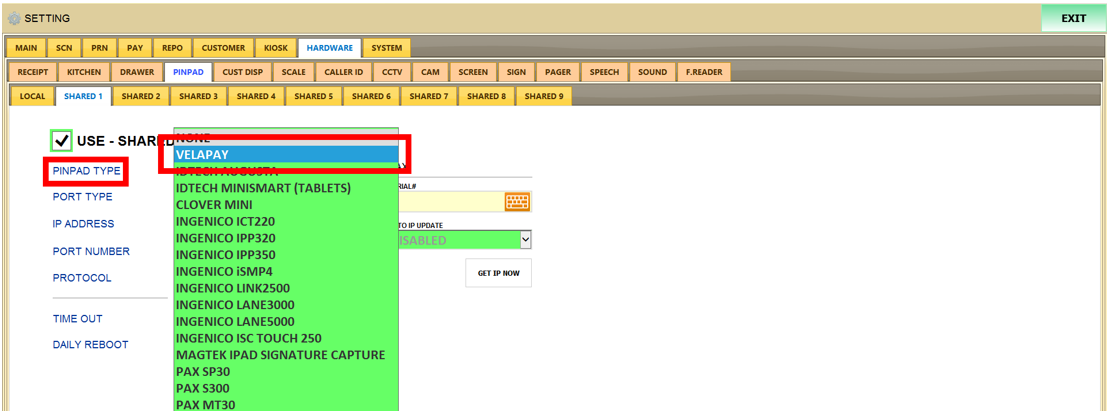1109x416 pixels.
Task: Select the PINPAD tab
Action: pos(188,72)
